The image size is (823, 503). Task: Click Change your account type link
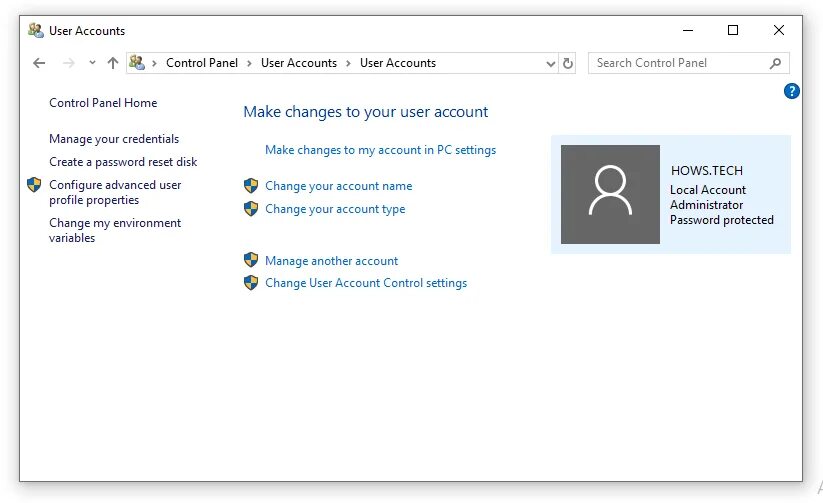point(335,209)
